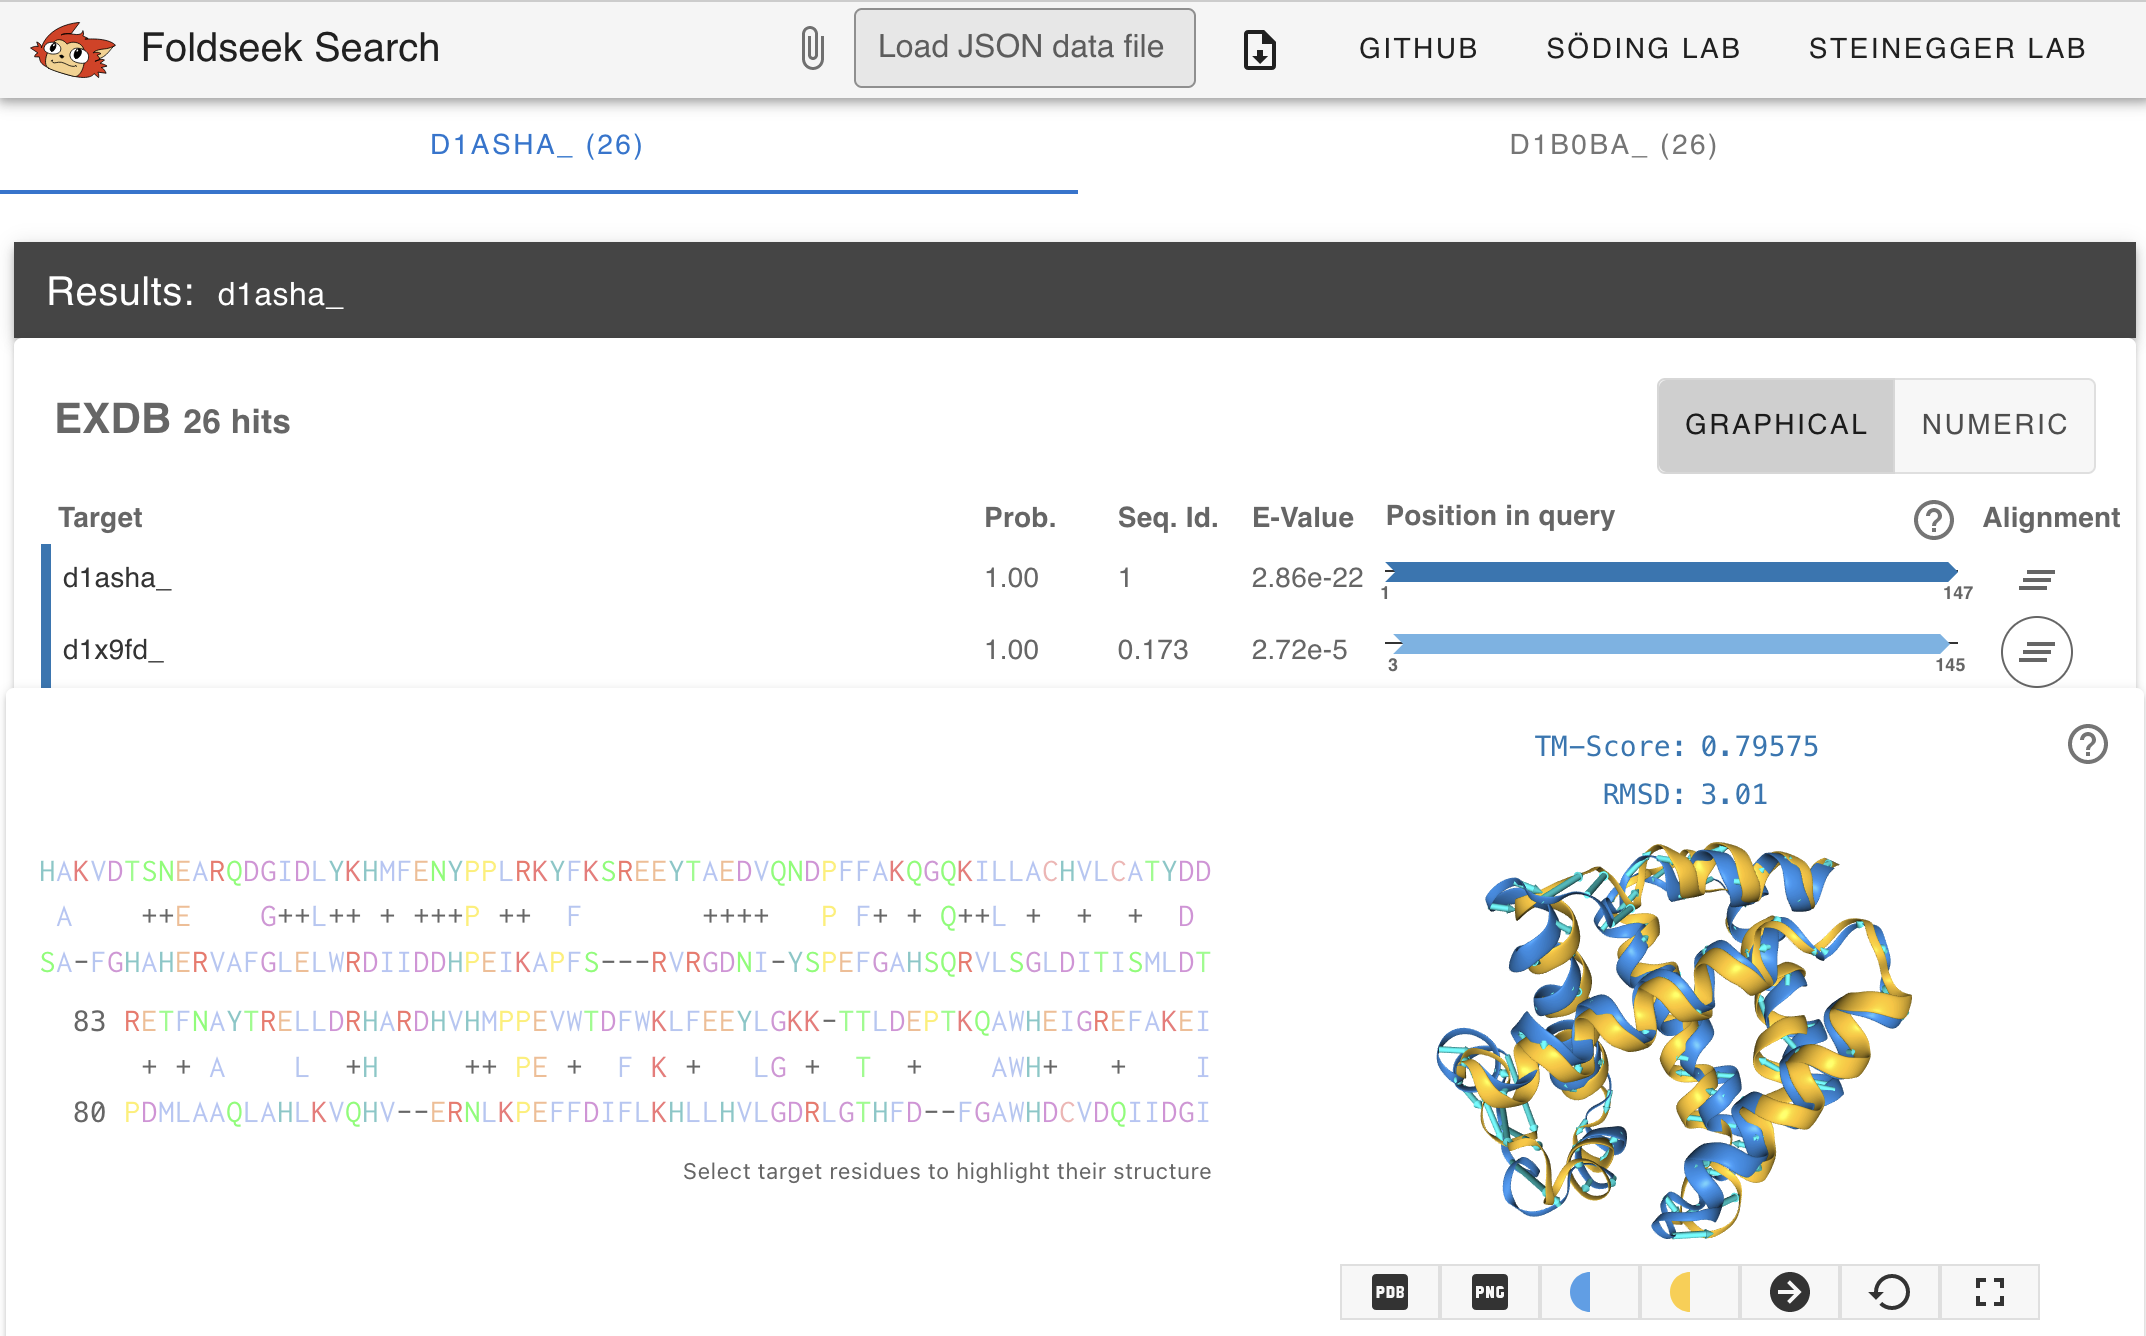The image size is (2146, 1336).
Task: Open the D1B0BA_ (26) tab
Action: pos(1612,146)
